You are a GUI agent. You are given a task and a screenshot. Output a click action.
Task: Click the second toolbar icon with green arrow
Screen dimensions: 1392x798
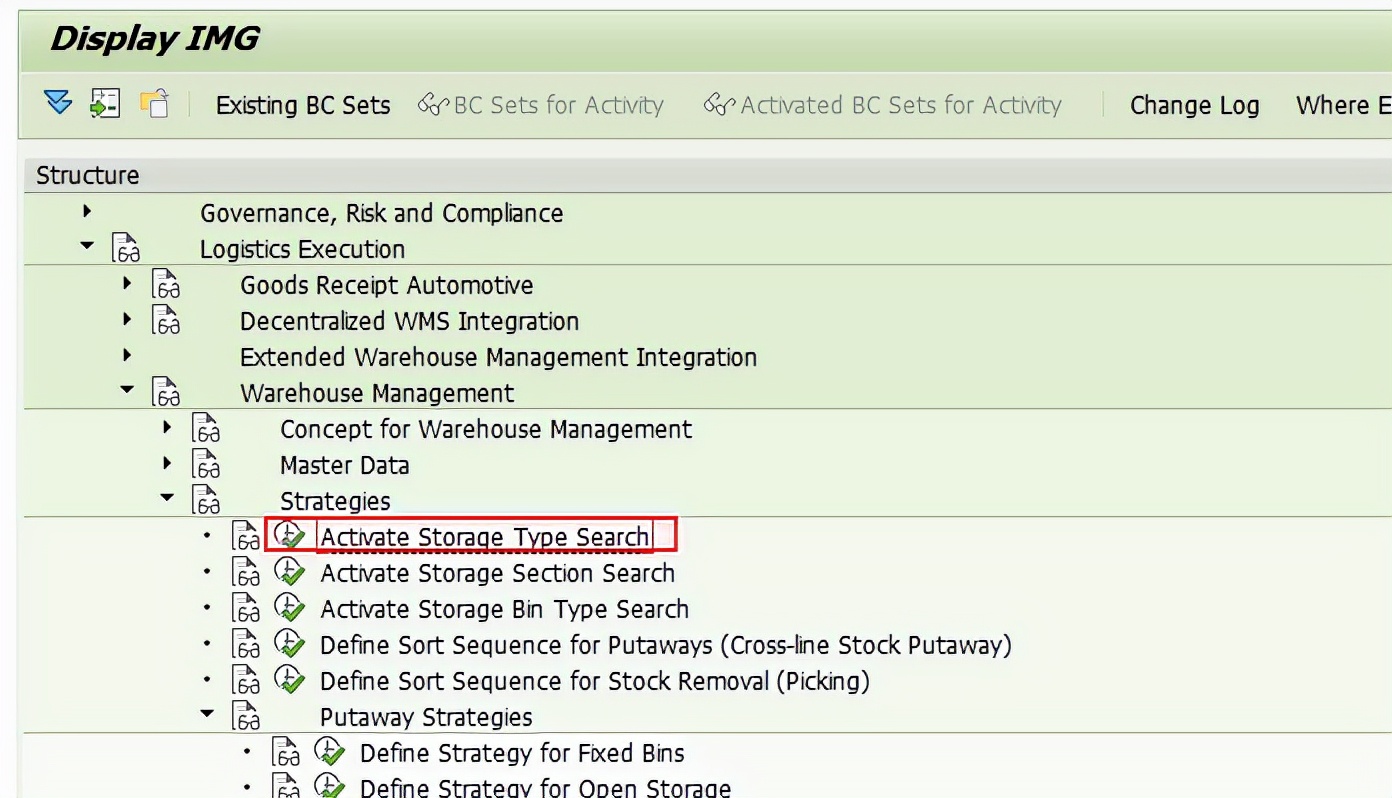pos(105,103)
